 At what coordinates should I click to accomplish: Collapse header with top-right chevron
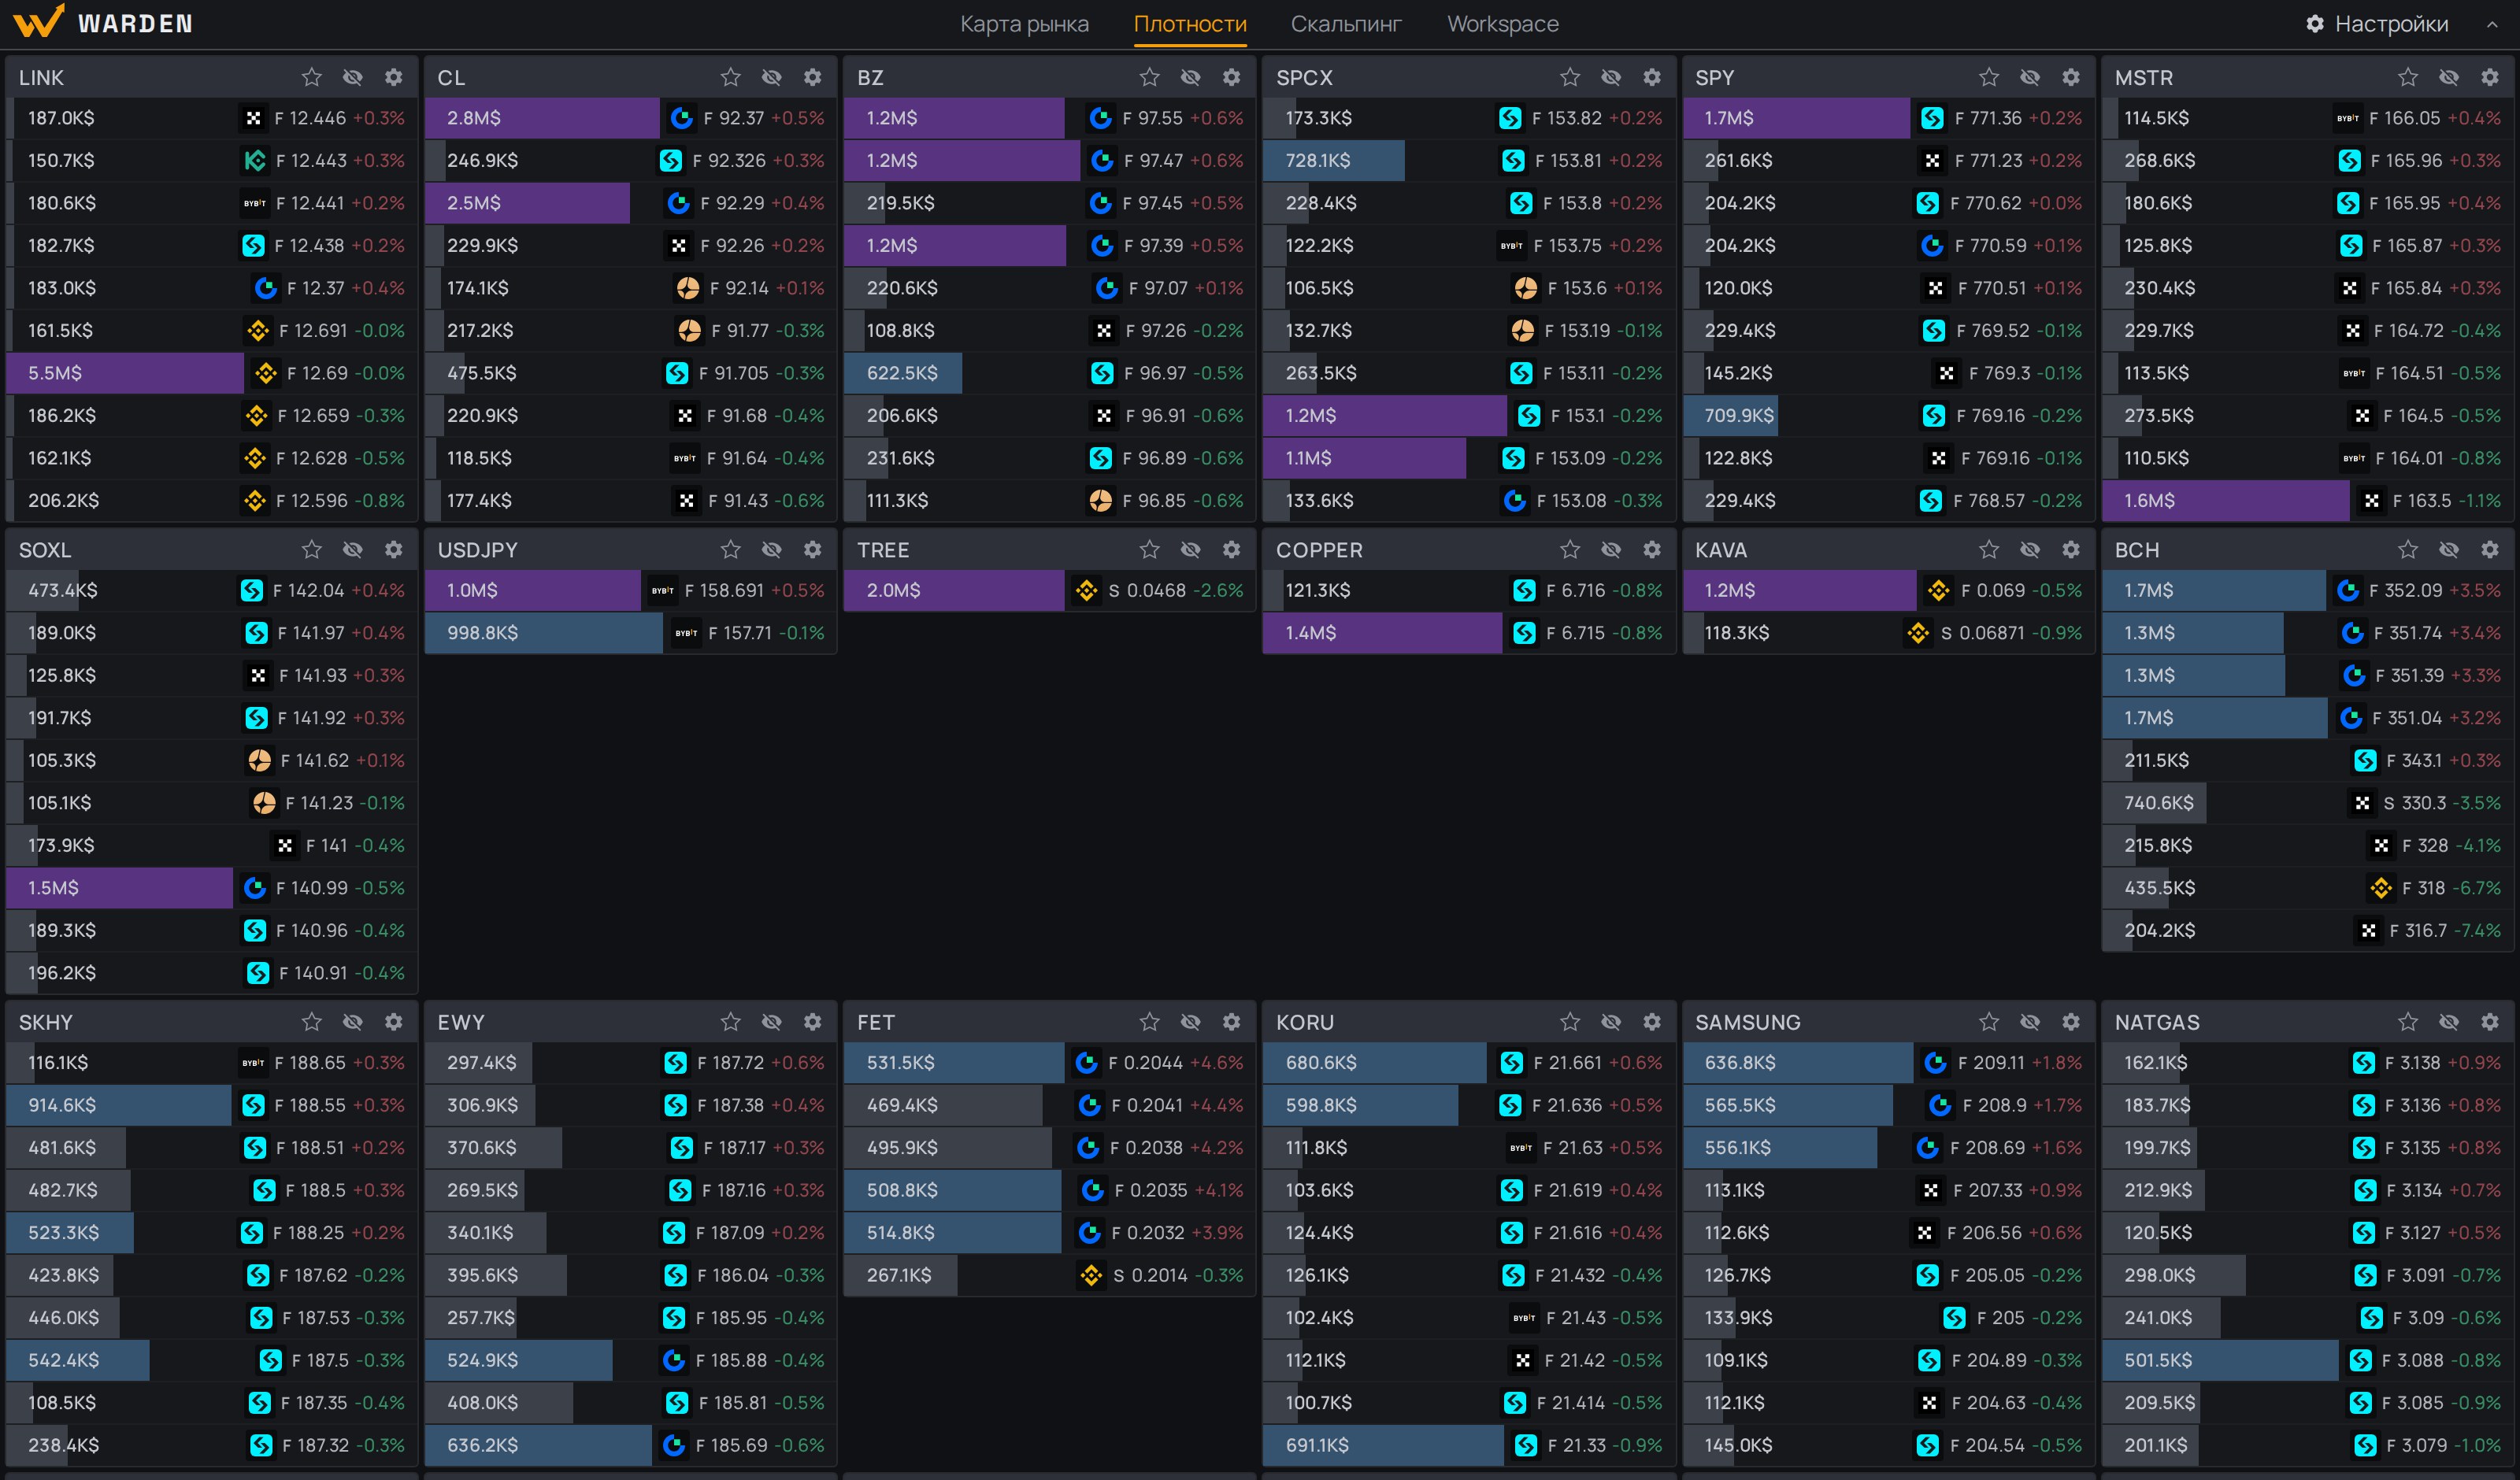[x=2492, y=24]
